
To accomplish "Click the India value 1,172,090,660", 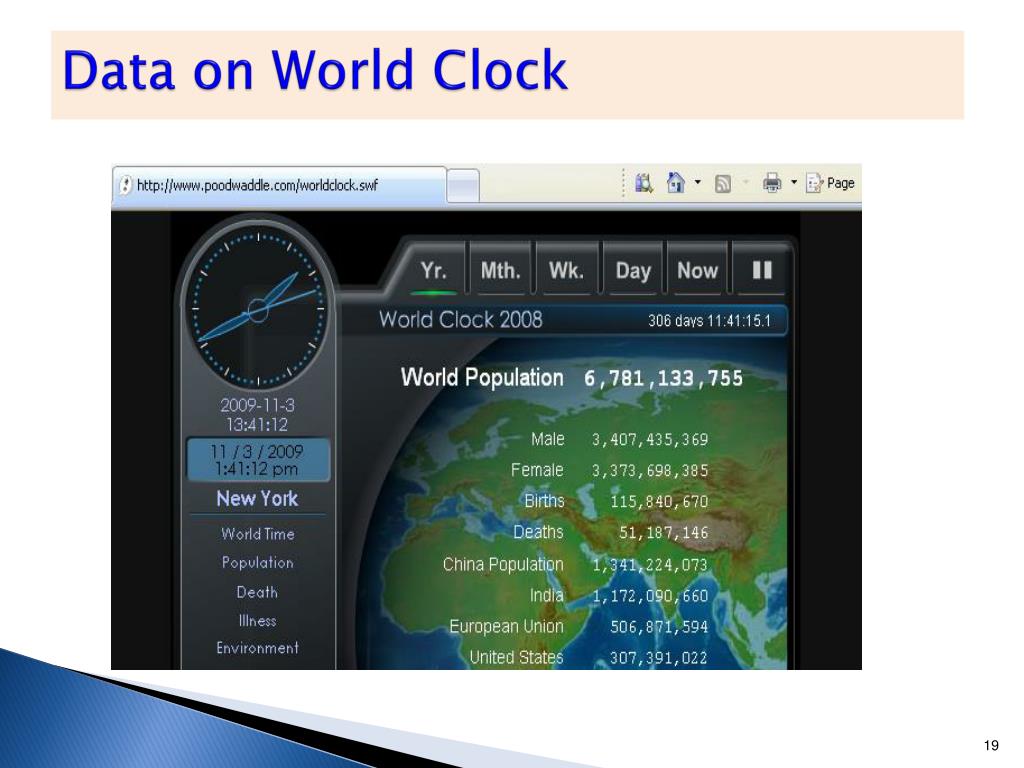I will tap(650, 596).
